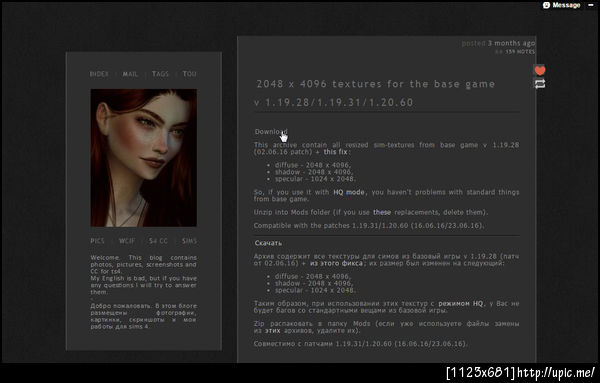Image resolution: width=600 pixels, height=383 pixels.
Task: Follow the 'из этого фикса' link
Action: point(336,263)
